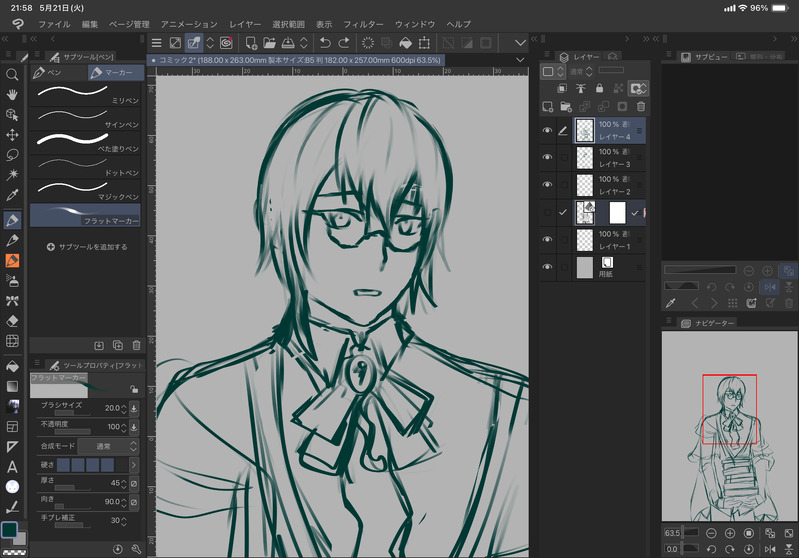Select the サインペン brush
799x558 pixels.
pyautogui.click(x=85, y=119)
